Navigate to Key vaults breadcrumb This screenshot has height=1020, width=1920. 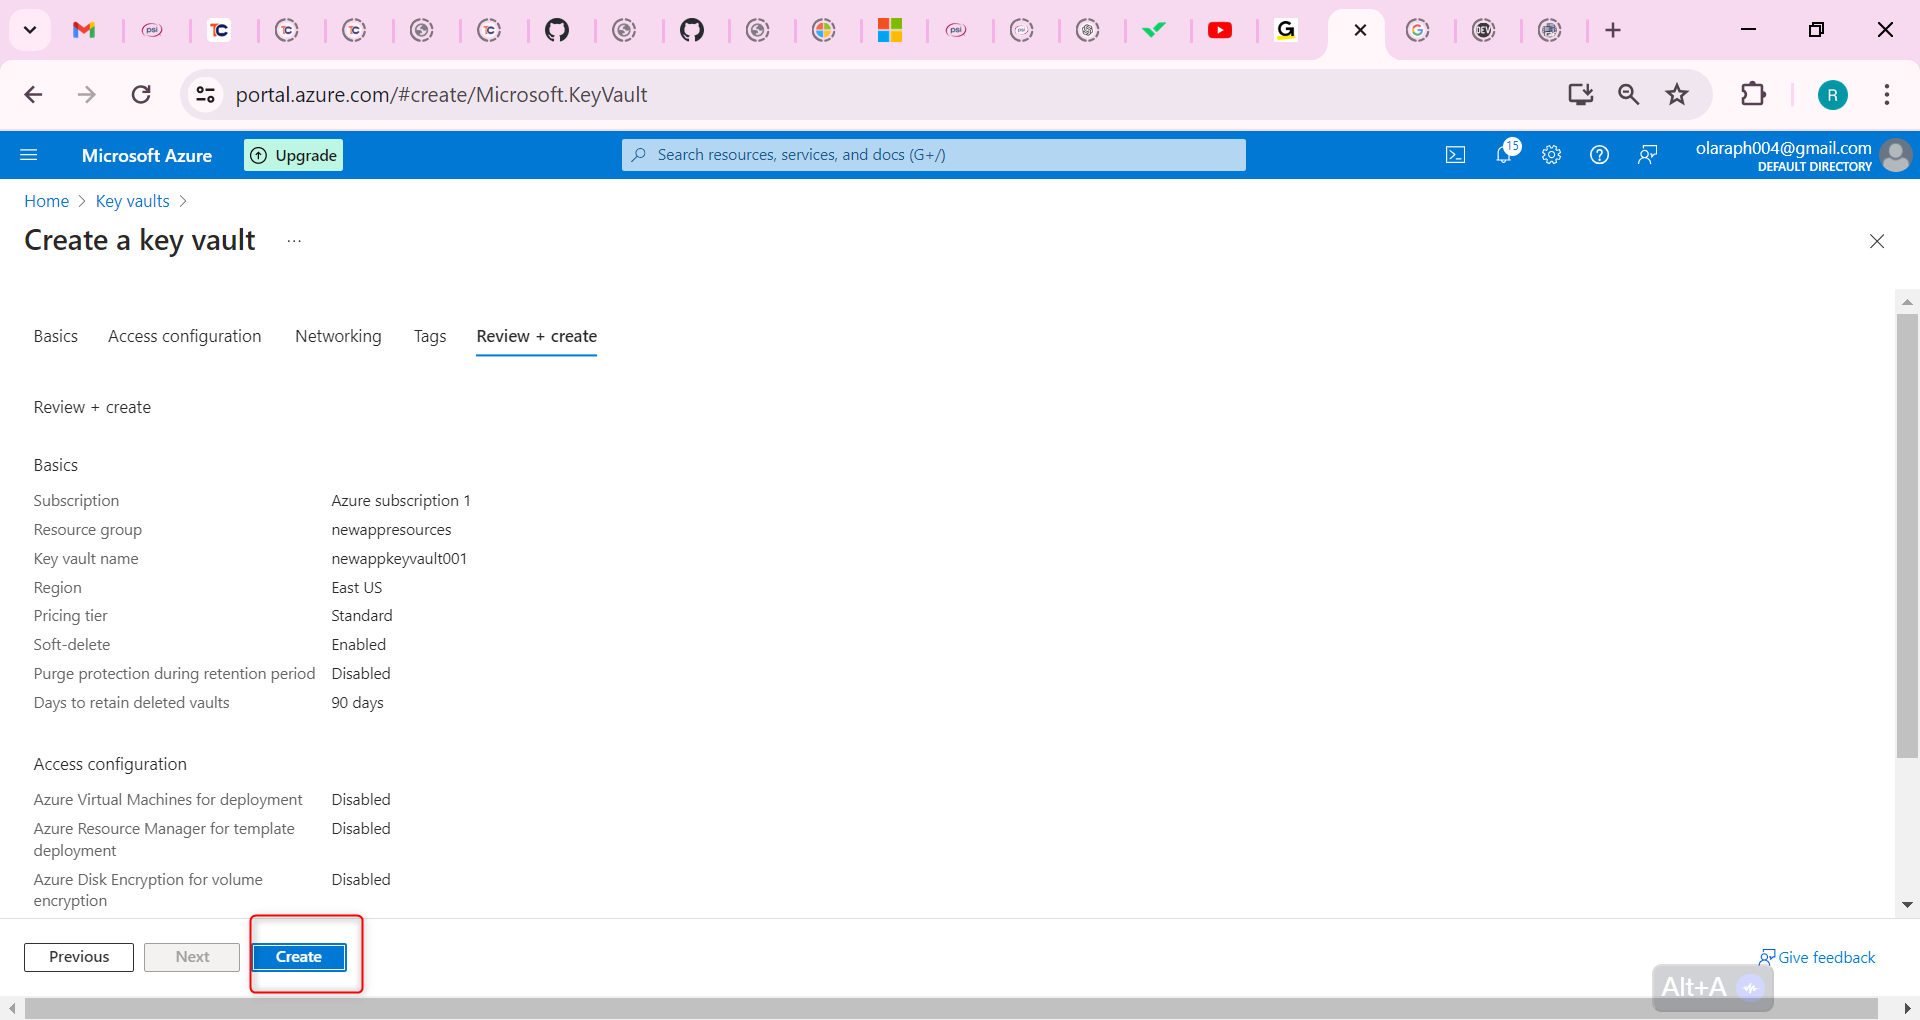(132, 201)
